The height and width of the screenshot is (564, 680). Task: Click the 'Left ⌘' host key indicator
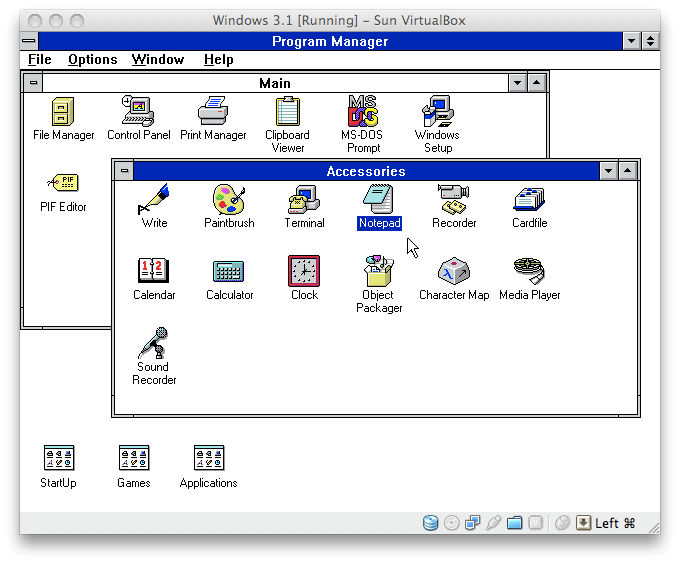[x=615, y=523]
